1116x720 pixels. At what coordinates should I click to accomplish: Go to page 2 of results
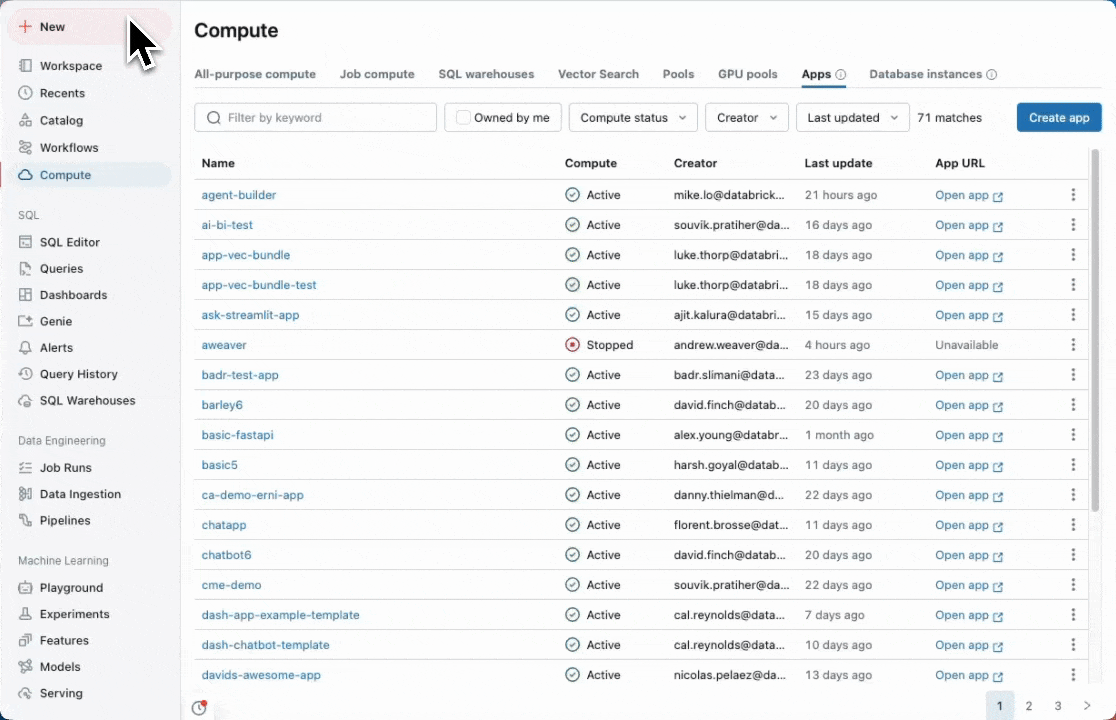(1029, 705)
